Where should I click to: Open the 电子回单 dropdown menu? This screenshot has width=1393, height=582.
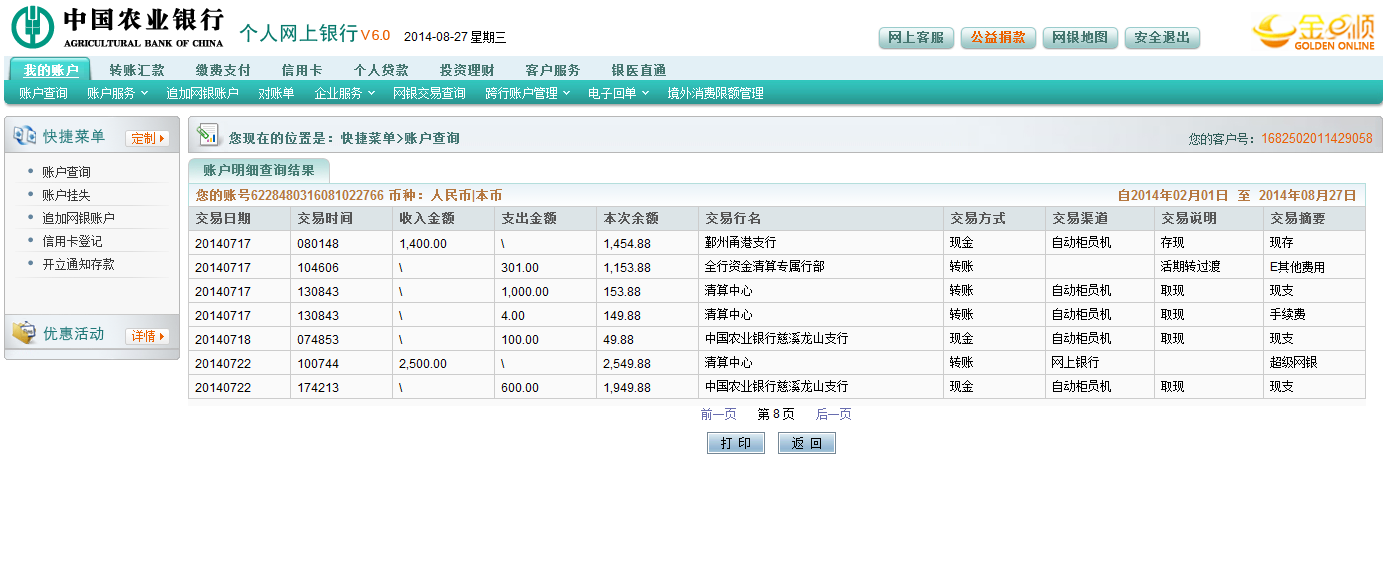point(618,93)
